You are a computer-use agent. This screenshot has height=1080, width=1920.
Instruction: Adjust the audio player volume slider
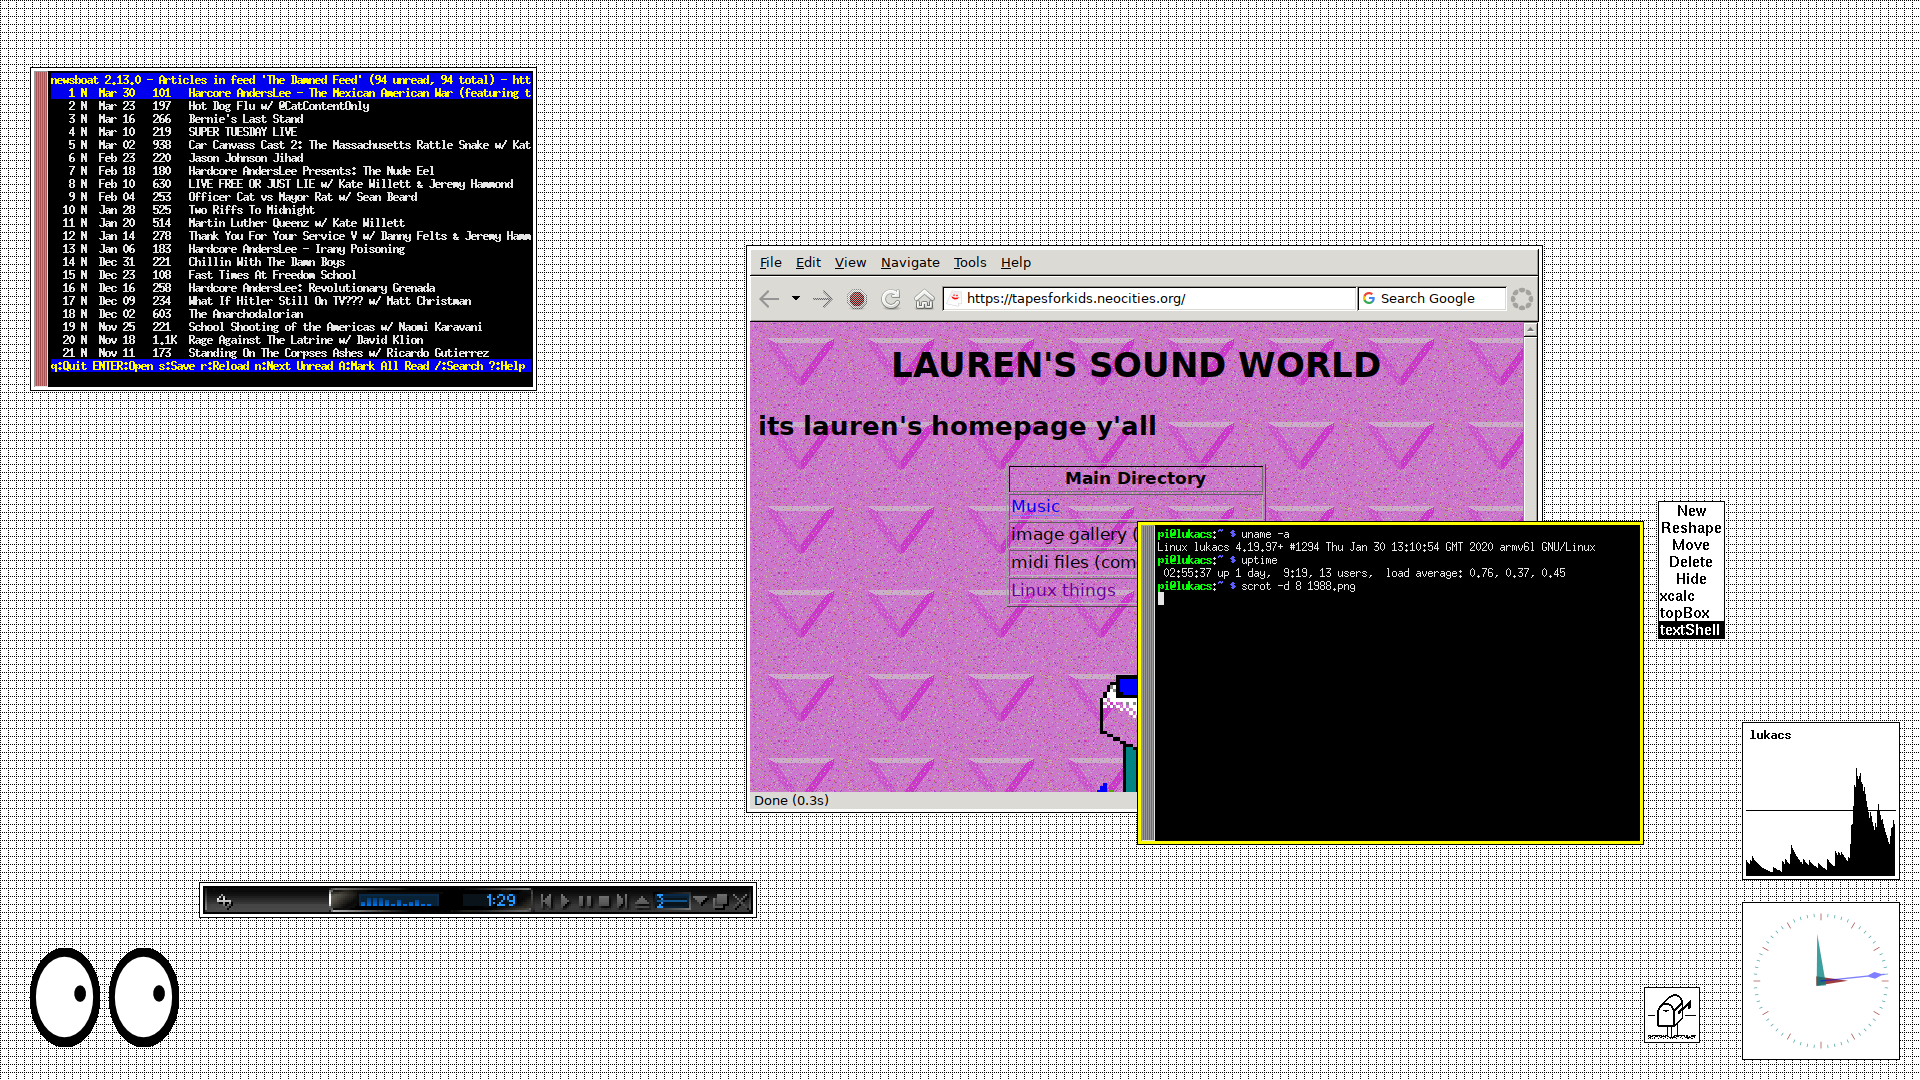pos(672,901)
